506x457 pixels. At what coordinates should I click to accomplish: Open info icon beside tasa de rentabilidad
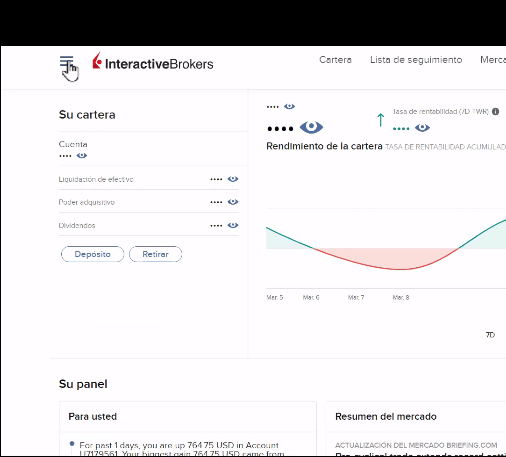coord(495,111)
